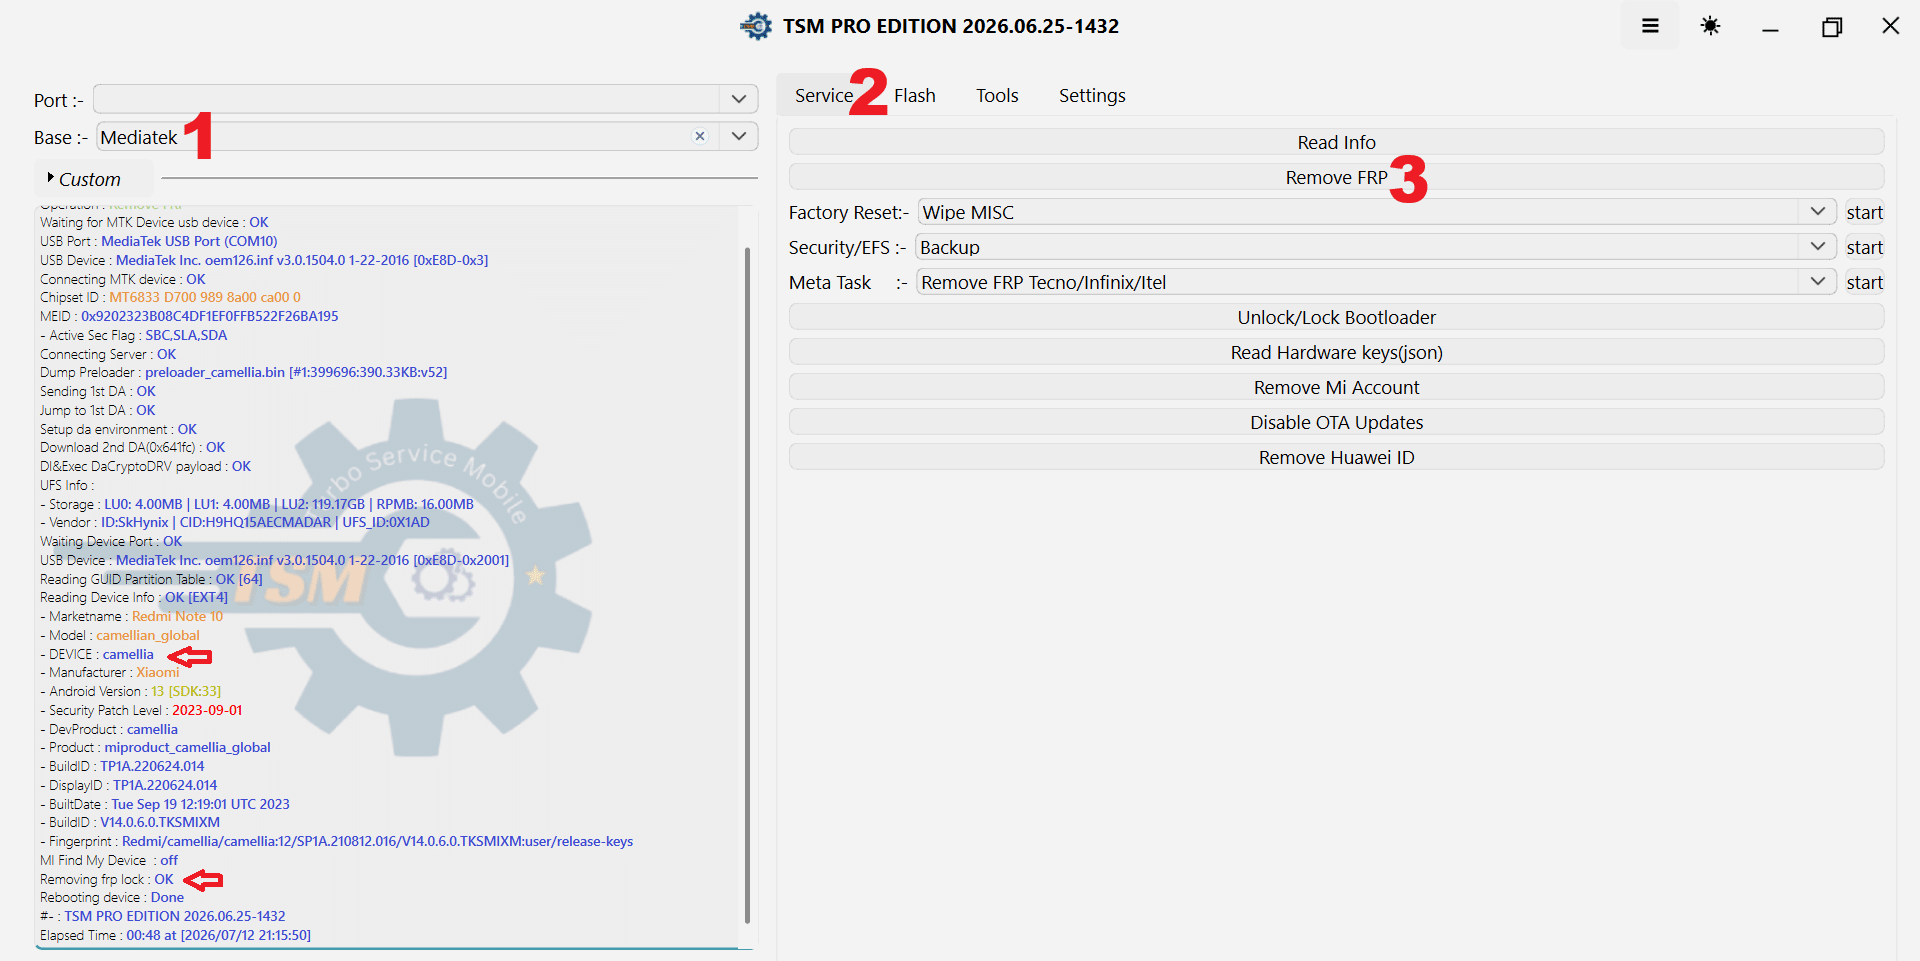
Task: Start the Factory Reset operation
Action: [1864, 212]
